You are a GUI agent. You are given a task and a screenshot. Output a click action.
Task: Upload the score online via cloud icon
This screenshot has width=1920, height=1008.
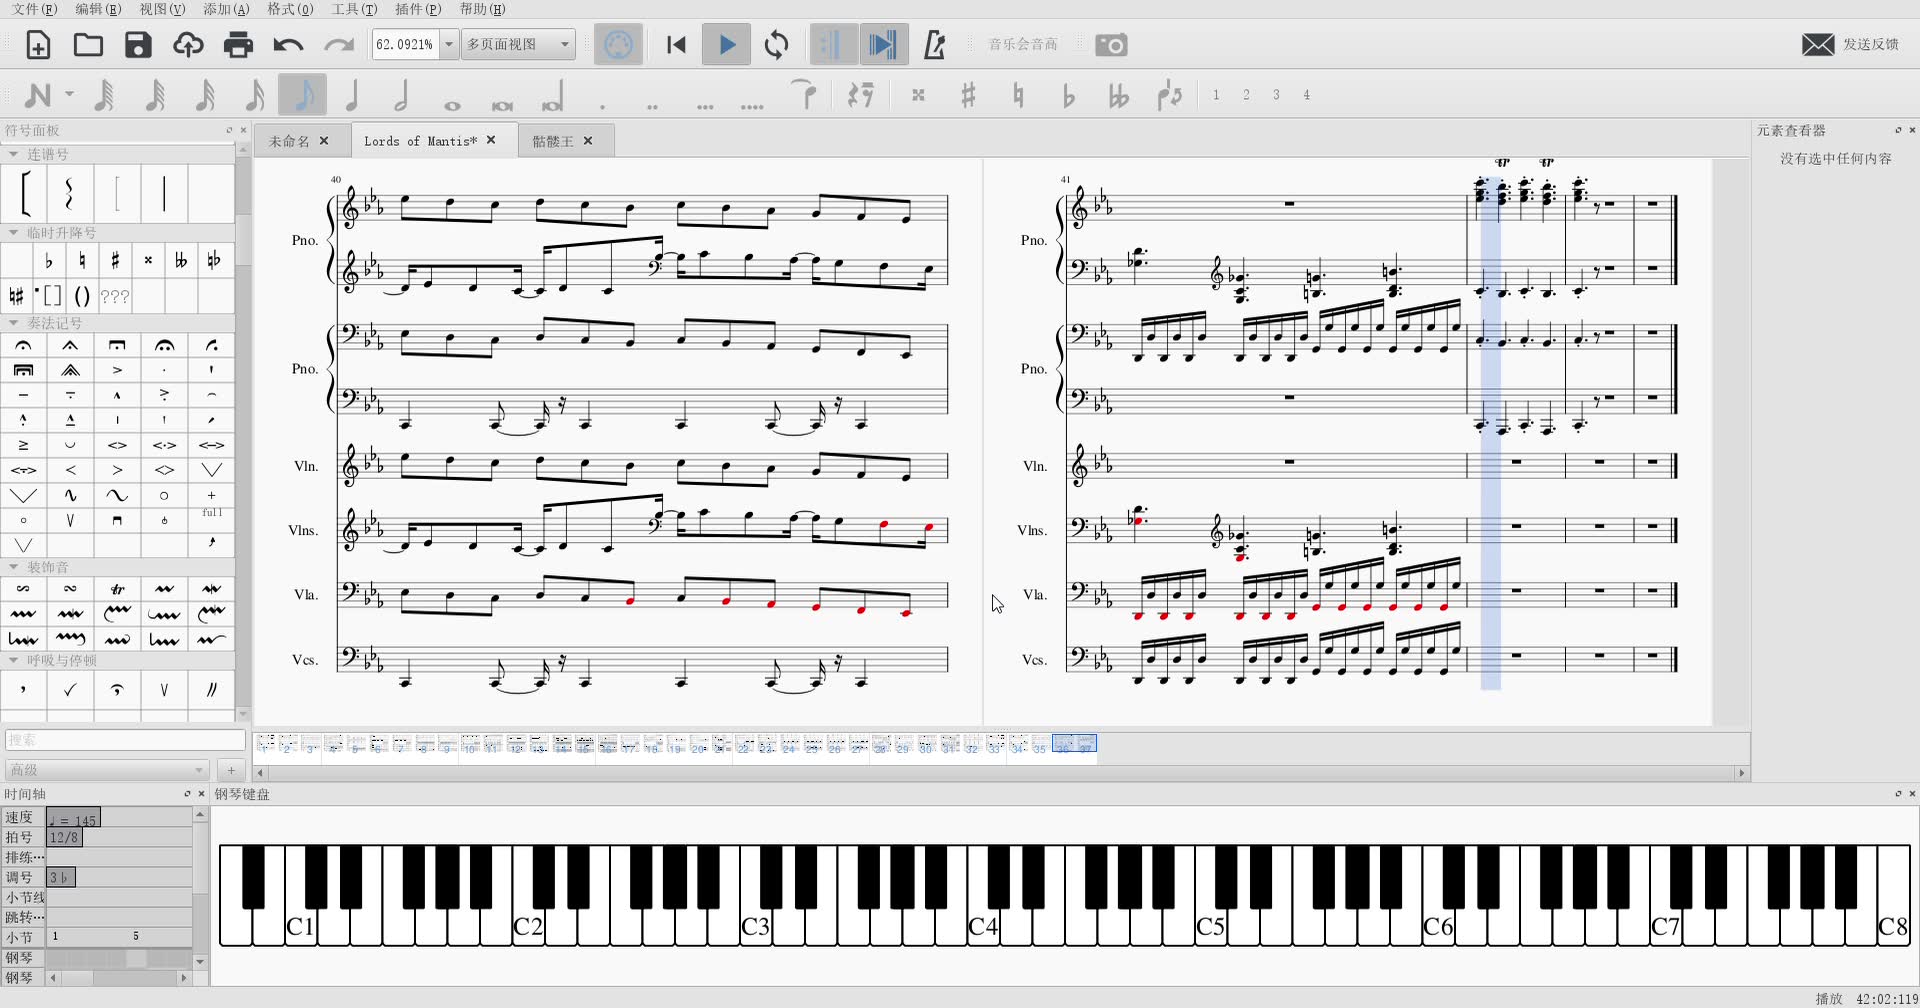click(x=188, y=45)
